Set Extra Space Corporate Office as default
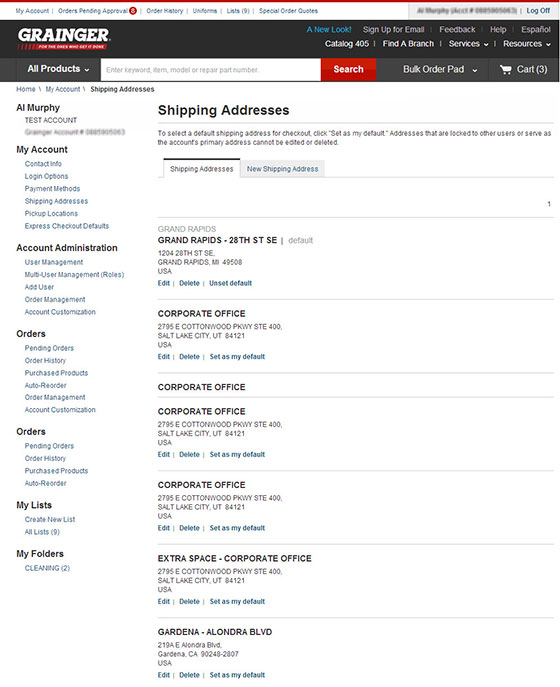The width and height of the screenshot is (560, 687). pyautogui.click(x=237, y=602)
